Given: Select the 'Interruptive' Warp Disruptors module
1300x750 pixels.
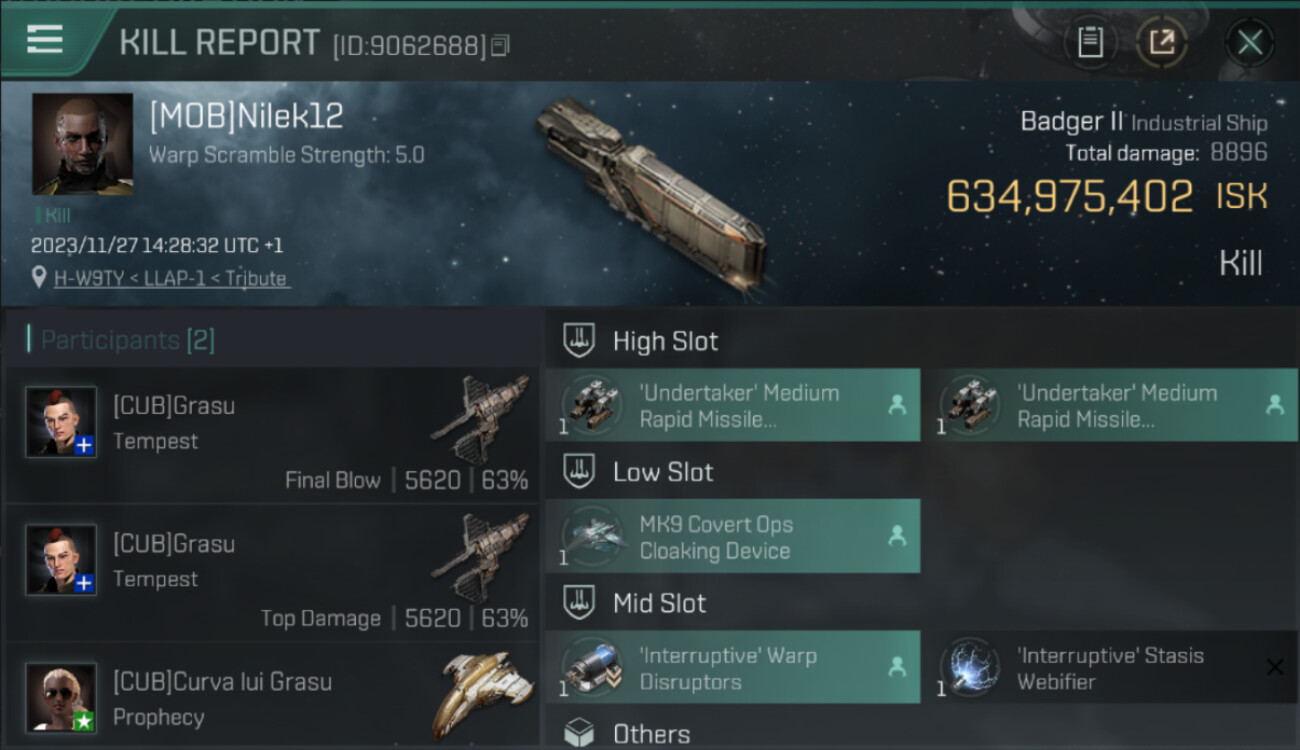Looking at the screenshot, I should tap(732, 668).
